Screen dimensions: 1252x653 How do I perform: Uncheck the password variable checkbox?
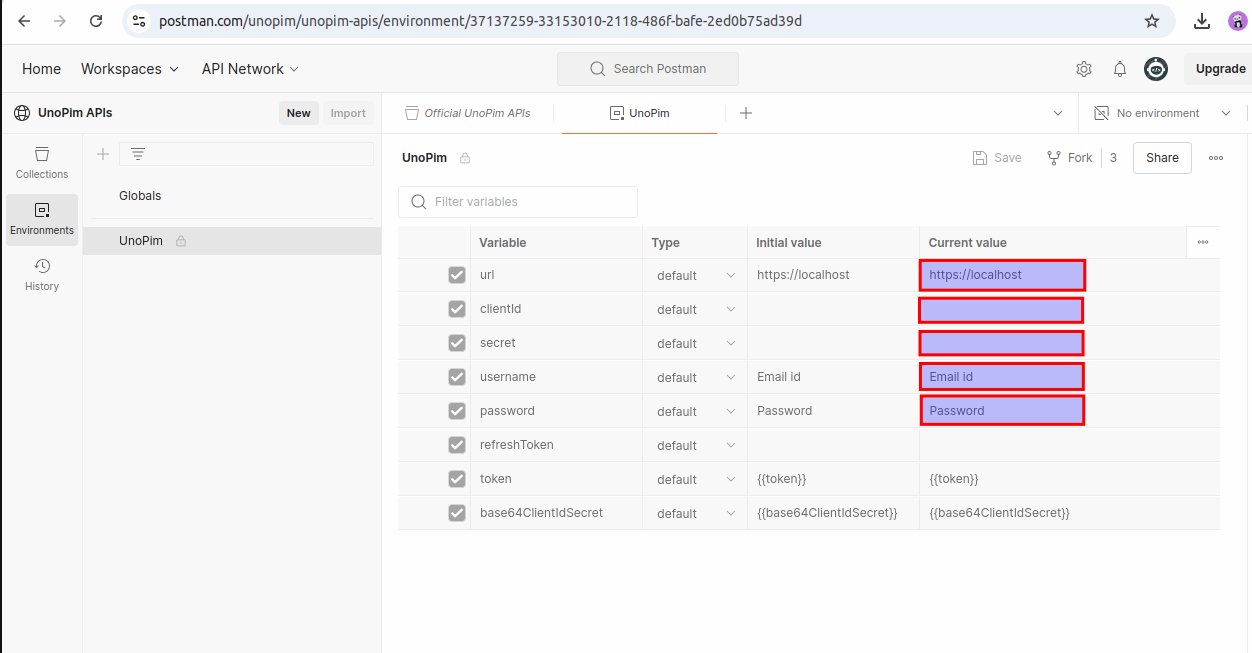coord(457,411)
